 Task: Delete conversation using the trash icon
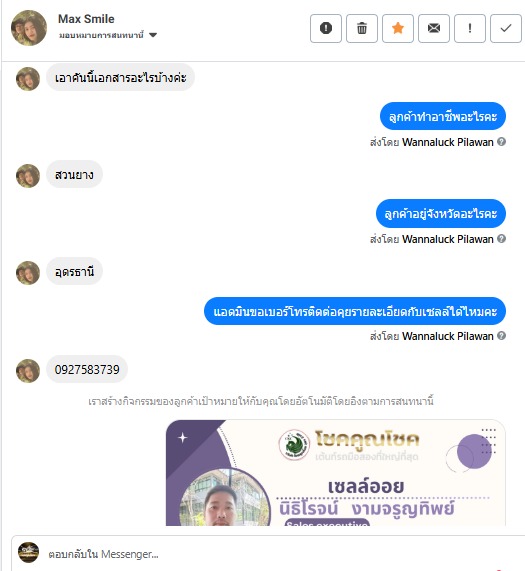tap(362, 28)
